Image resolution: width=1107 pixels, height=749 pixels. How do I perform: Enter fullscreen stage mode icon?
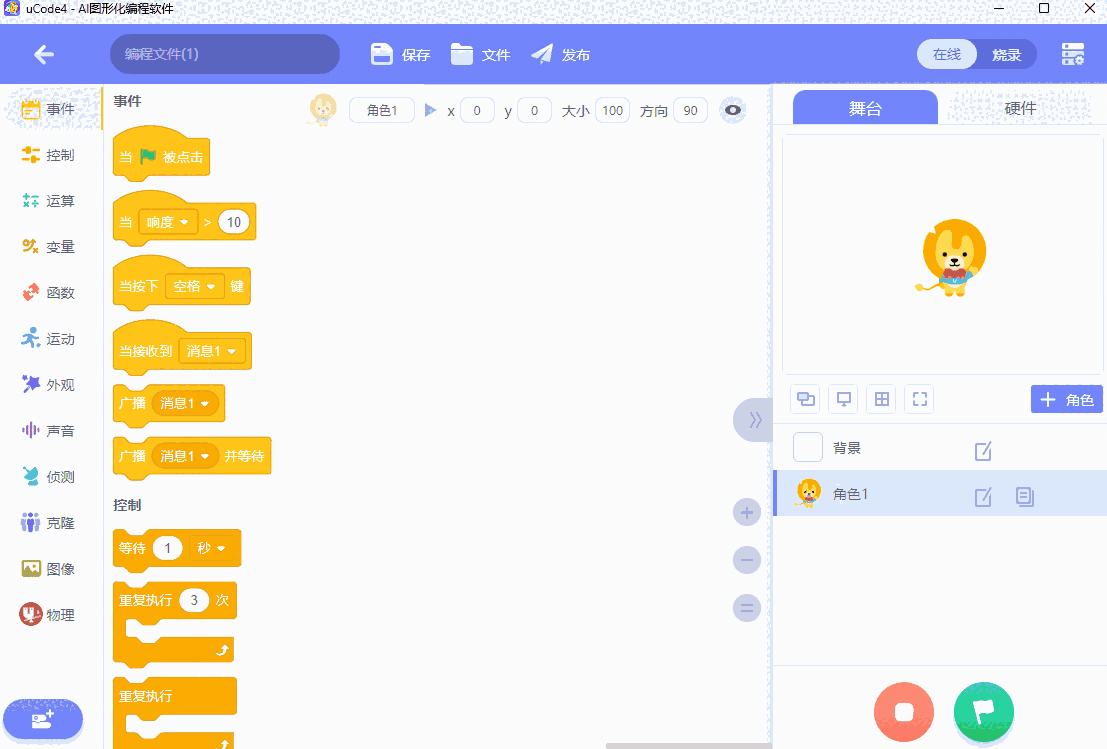(x=919, y=400)
